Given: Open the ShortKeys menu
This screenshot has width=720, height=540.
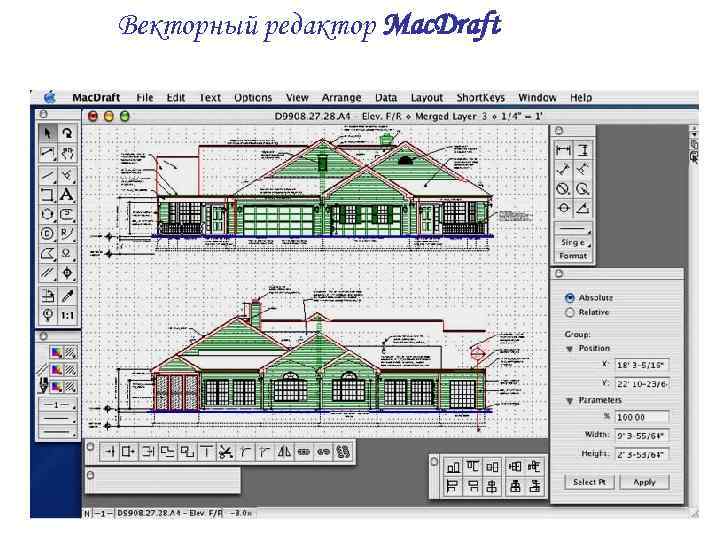Looking at the screenshot, I should (481, 98).
